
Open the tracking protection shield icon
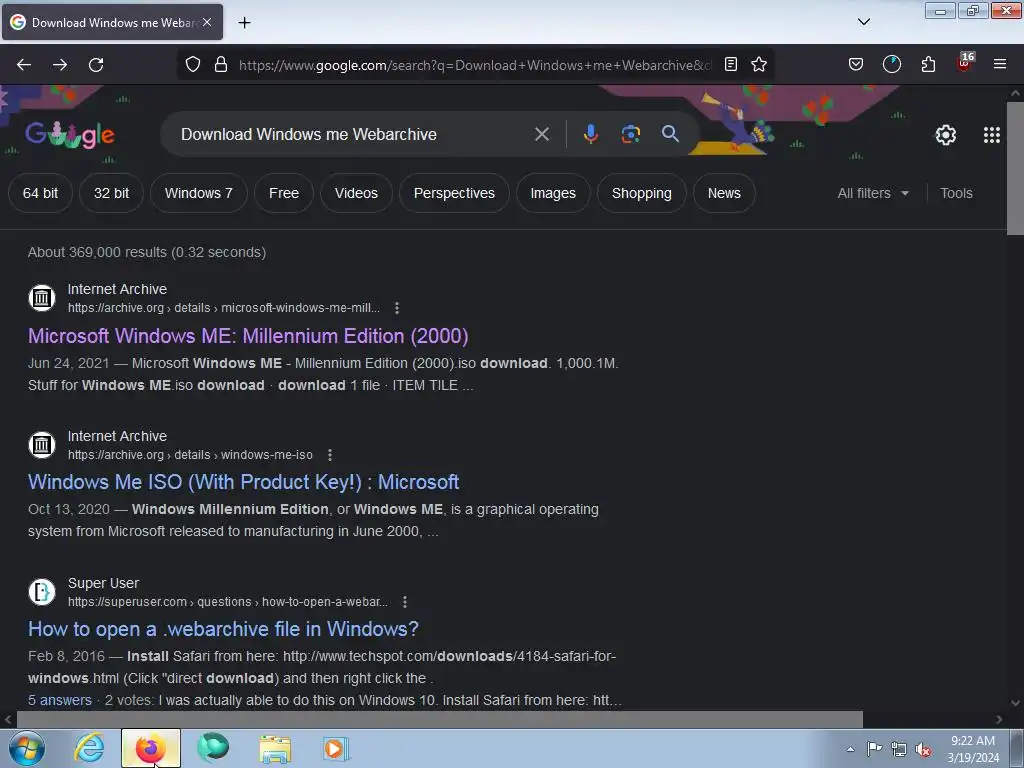(193, 65)
